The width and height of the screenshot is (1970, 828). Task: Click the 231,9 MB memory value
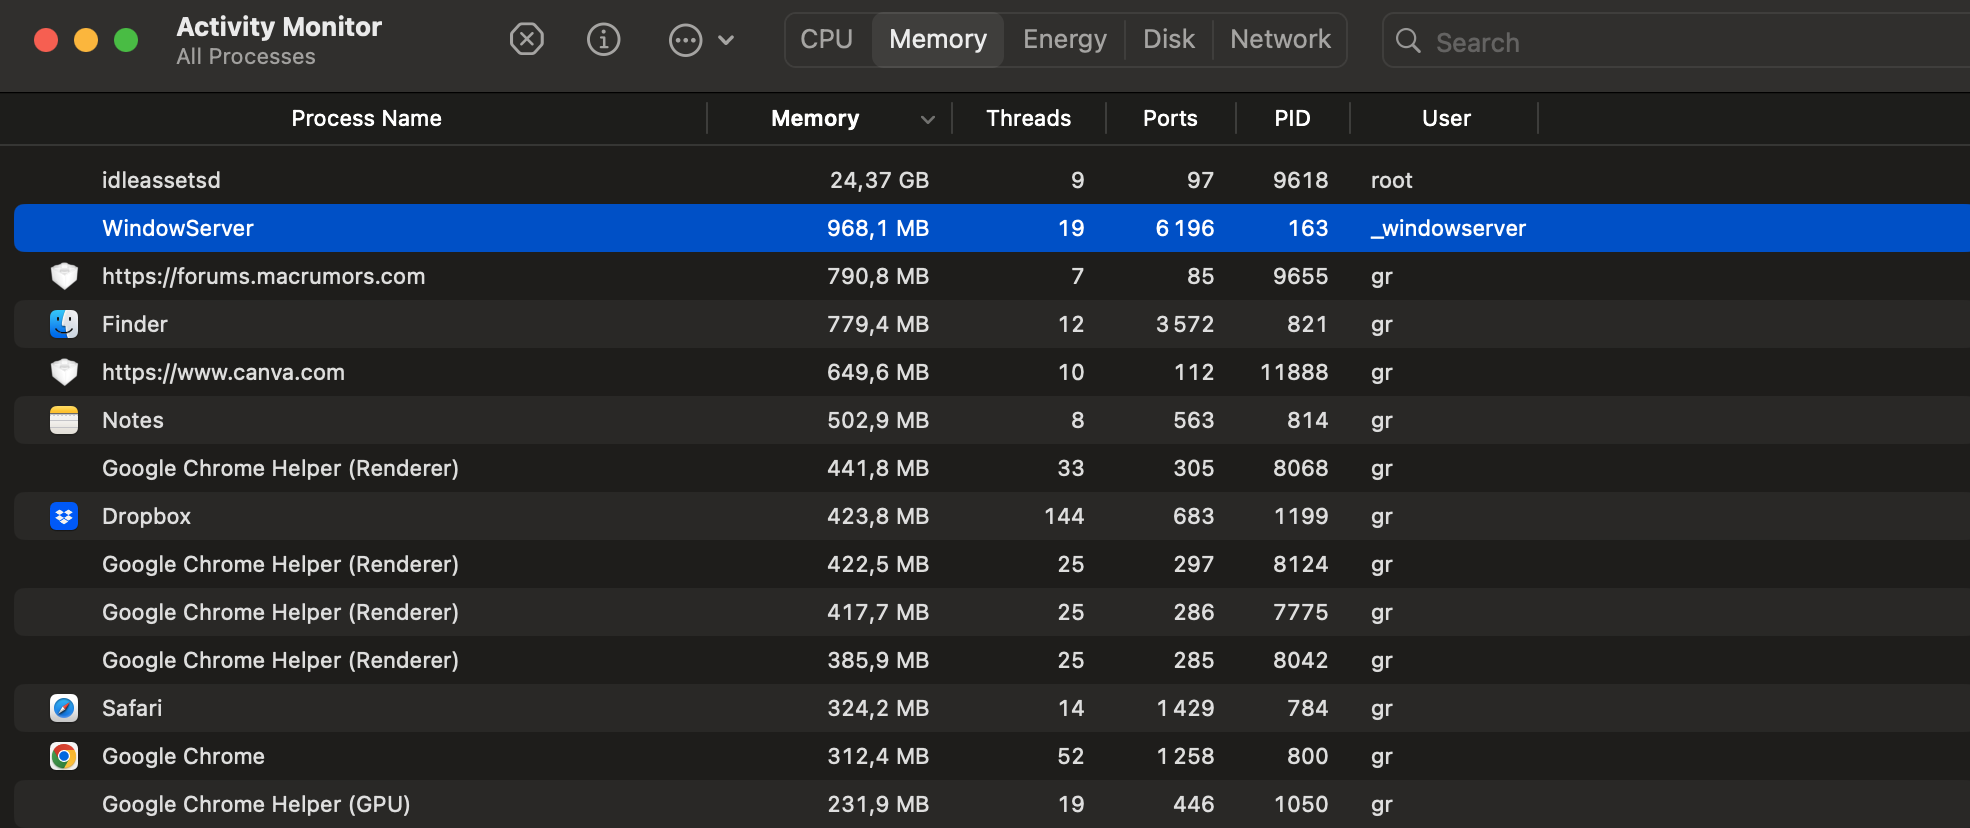coord(878,804)
